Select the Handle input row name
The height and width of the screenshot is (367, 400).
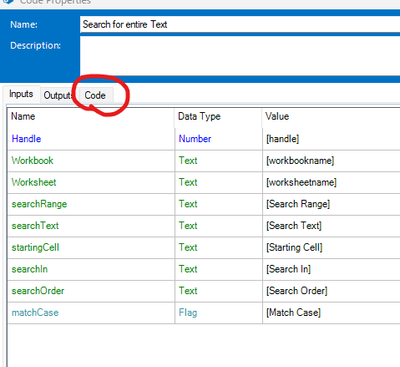(26, 139)
